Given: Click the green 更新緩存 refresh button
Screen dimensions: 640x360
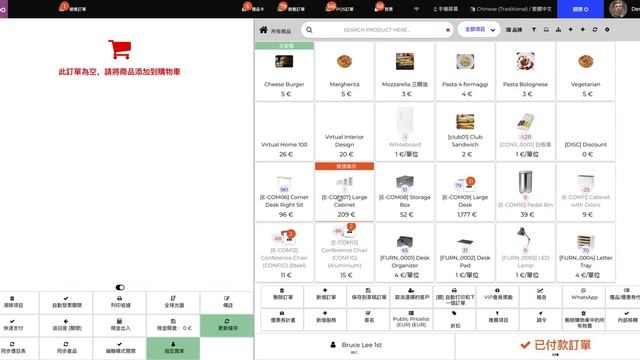Looking at the screenshot, I should (x=227, y=325).
